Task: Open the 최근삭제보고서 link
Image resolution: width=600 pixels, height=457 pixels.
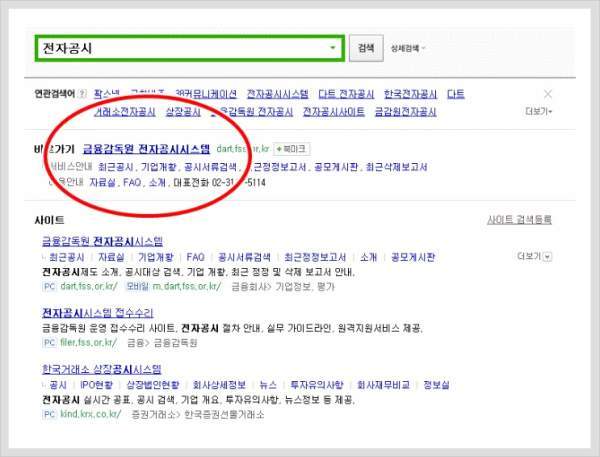Action: (396, 167)
